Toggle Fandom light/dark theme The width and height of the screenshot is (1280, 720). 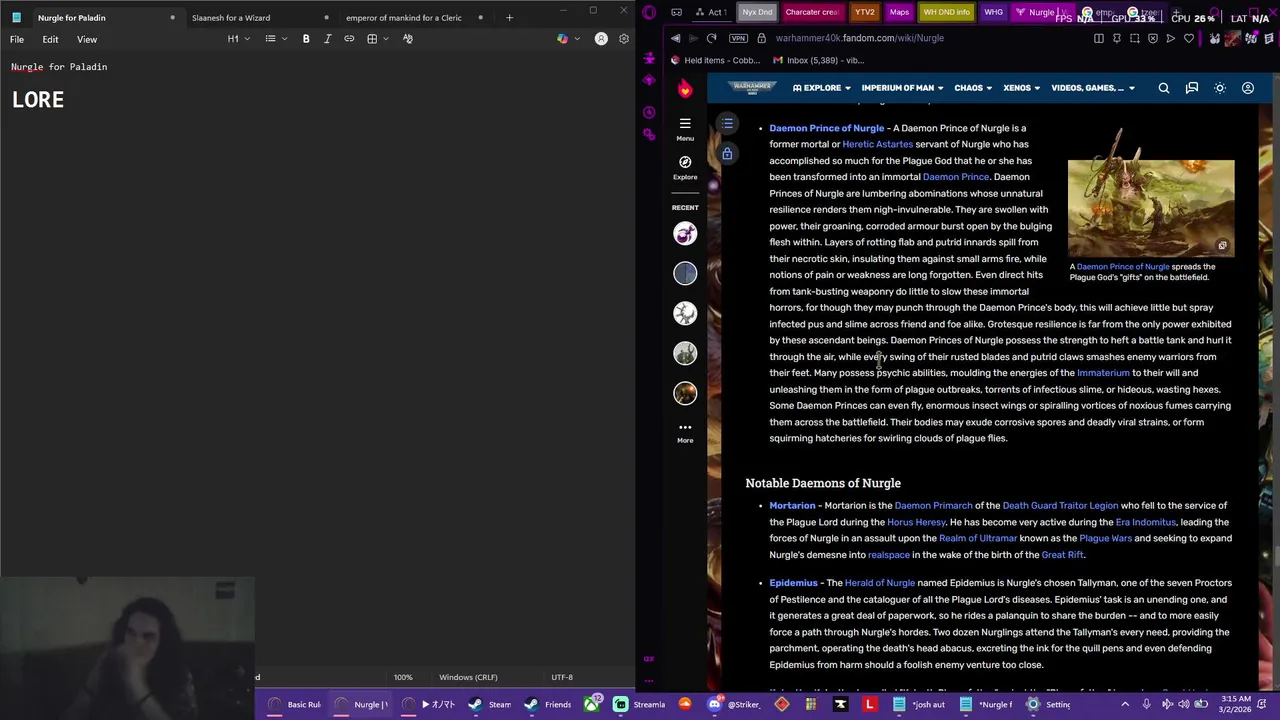[1220, 88]
